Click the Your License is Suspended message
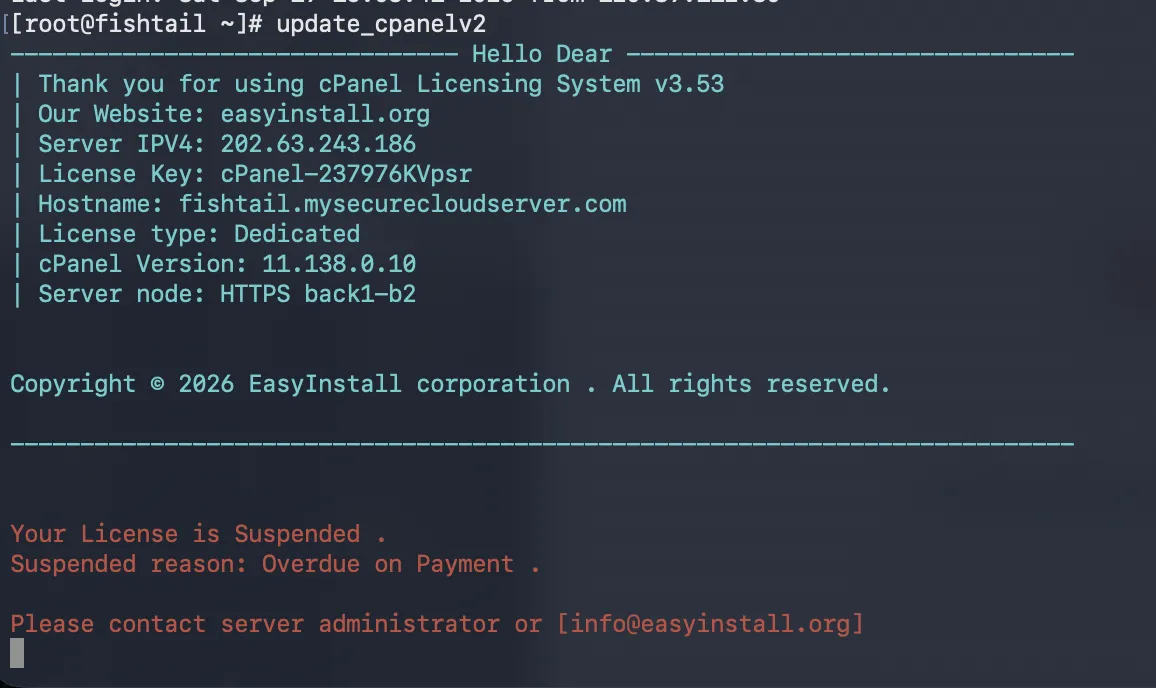 tap(185, 534)
